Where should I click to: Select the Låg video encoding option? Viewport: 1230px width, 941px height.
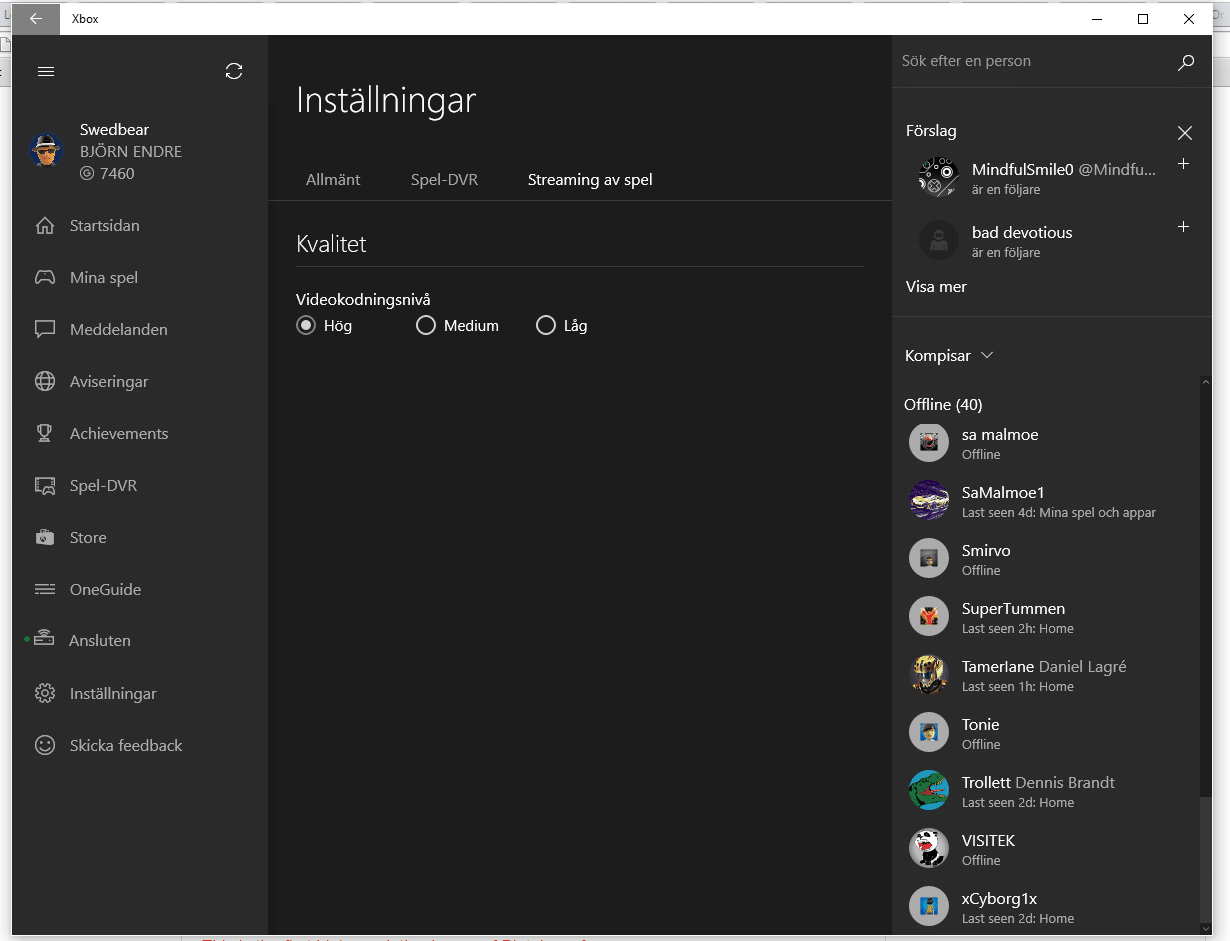(546, 326)
